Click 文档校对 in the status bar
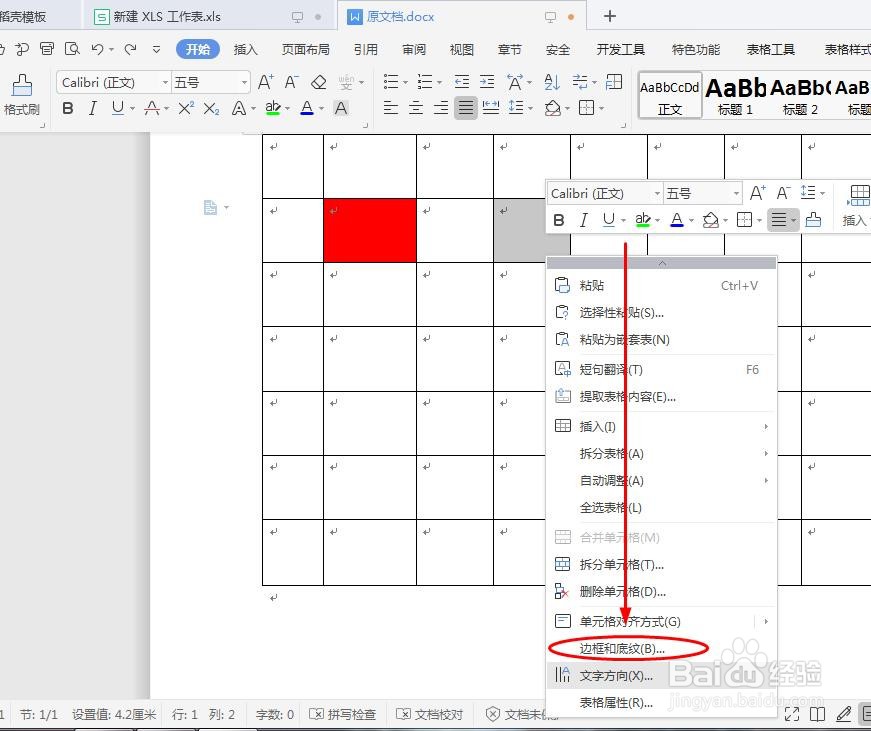Screen dimensions: 871x731 (429, 714)
